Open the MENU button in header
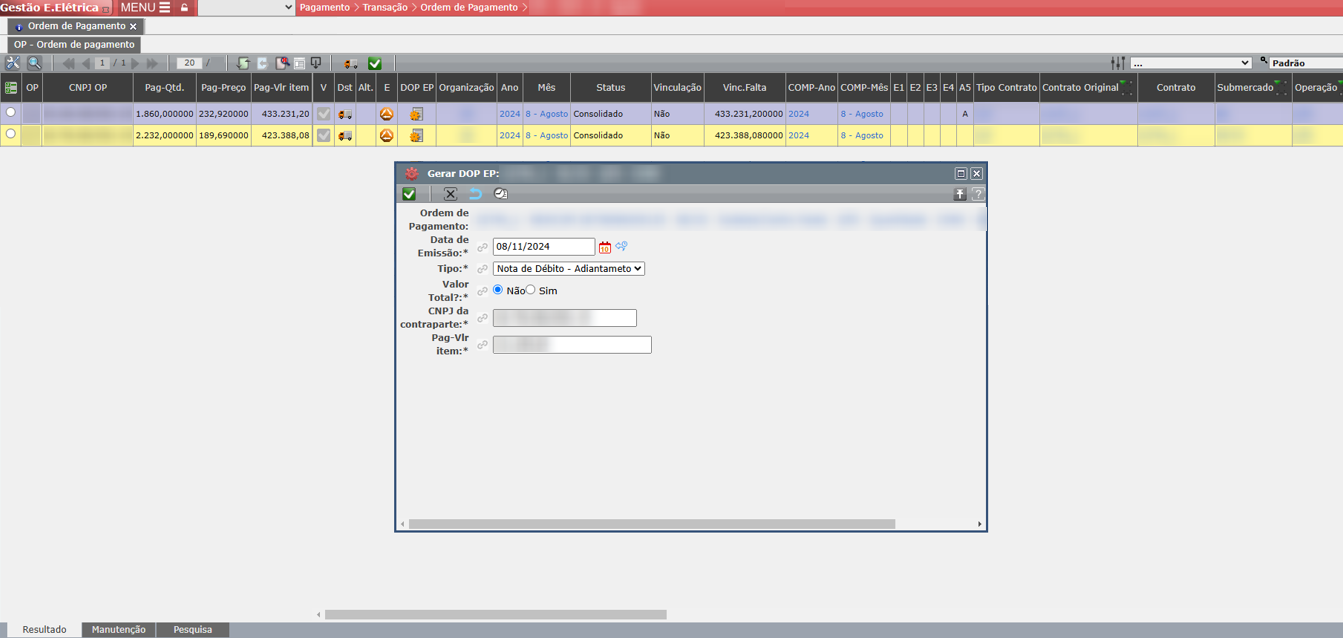Screen dimensions: 1343x638 (x=145, y=7)
